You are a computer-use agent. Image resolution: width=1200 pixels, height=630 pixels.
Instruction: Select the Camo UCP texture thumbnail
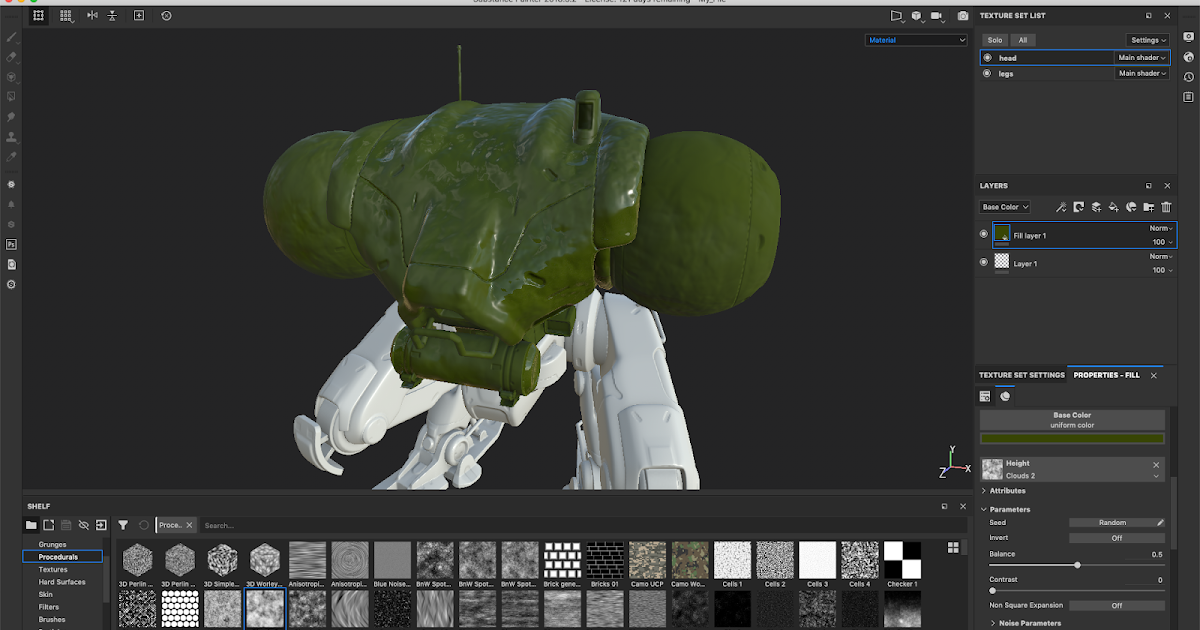(646, 560)
